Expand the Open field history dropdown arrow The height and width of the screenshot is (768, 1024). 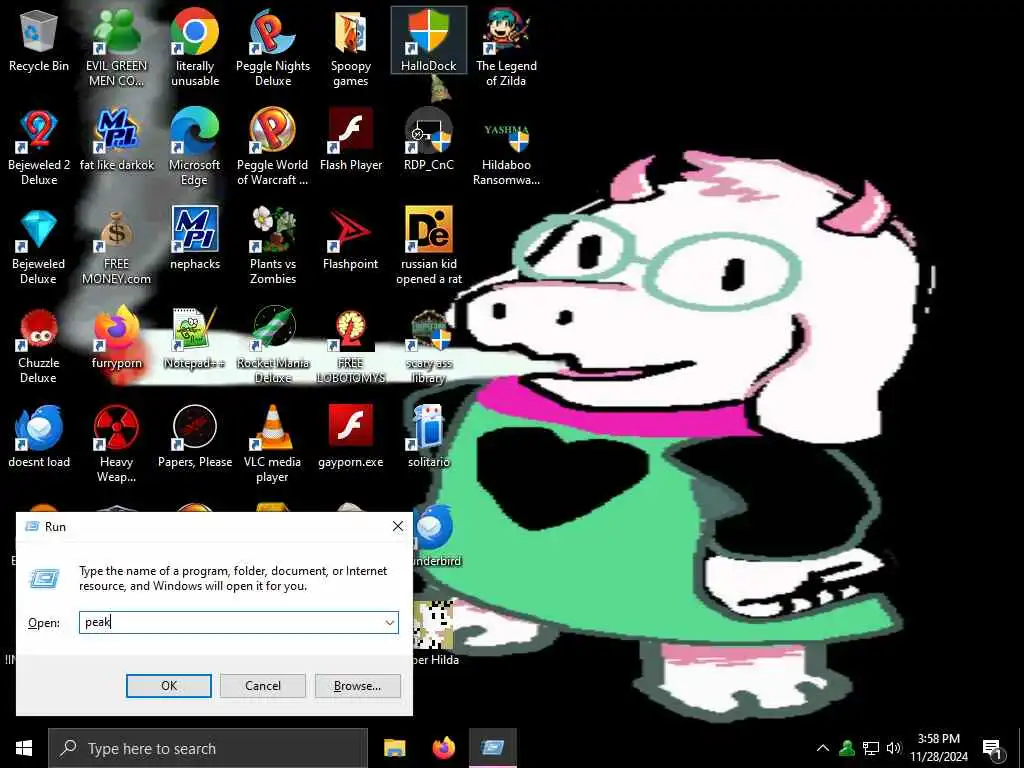point(390,622)
